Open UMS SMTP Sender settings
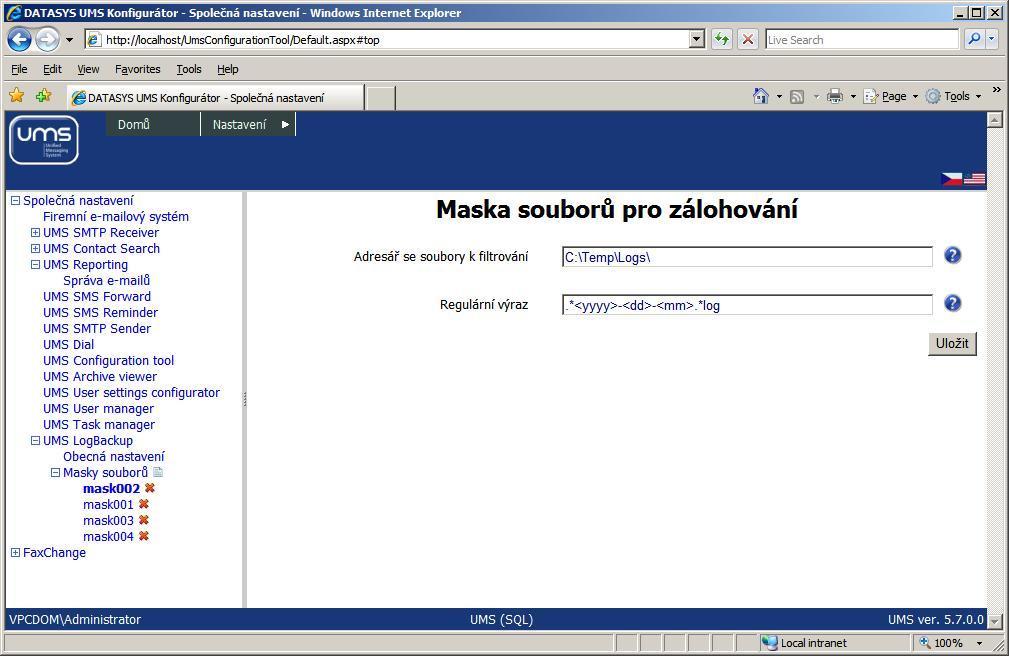 97,328
